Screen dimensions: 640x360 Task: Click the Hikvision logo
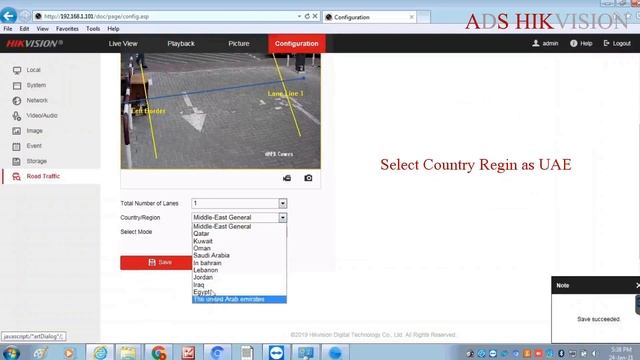(x=34, y=43)
